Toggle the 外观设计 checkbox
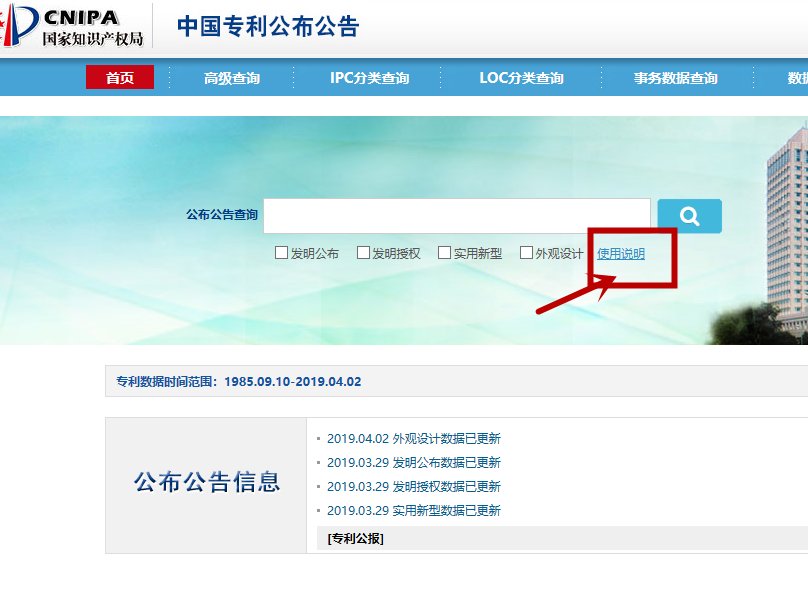This screenshot has width=808, height=603. pyautogui.click(x=526, y=253)
